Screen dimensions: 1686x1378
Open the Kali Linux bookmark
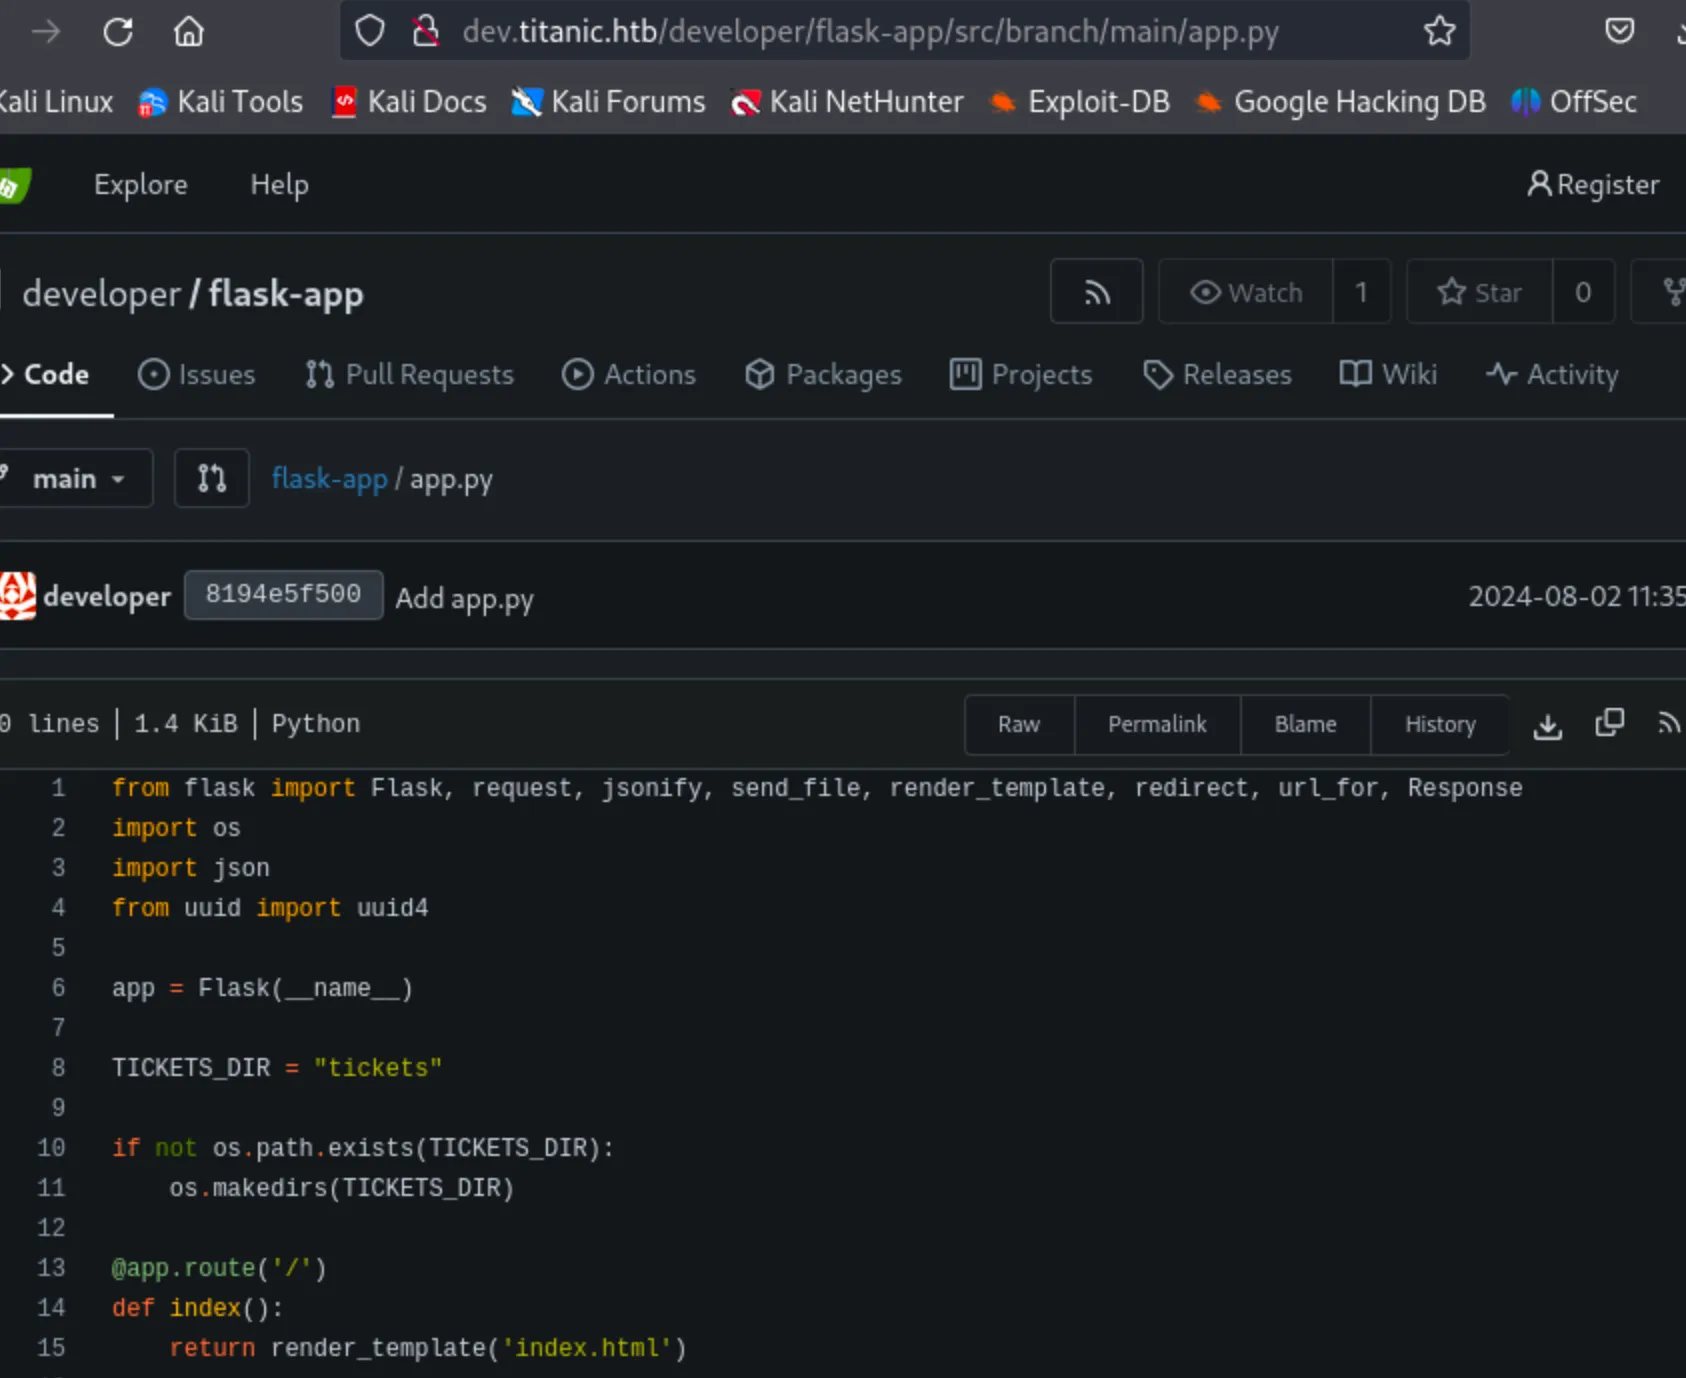(x=56, y=102)
